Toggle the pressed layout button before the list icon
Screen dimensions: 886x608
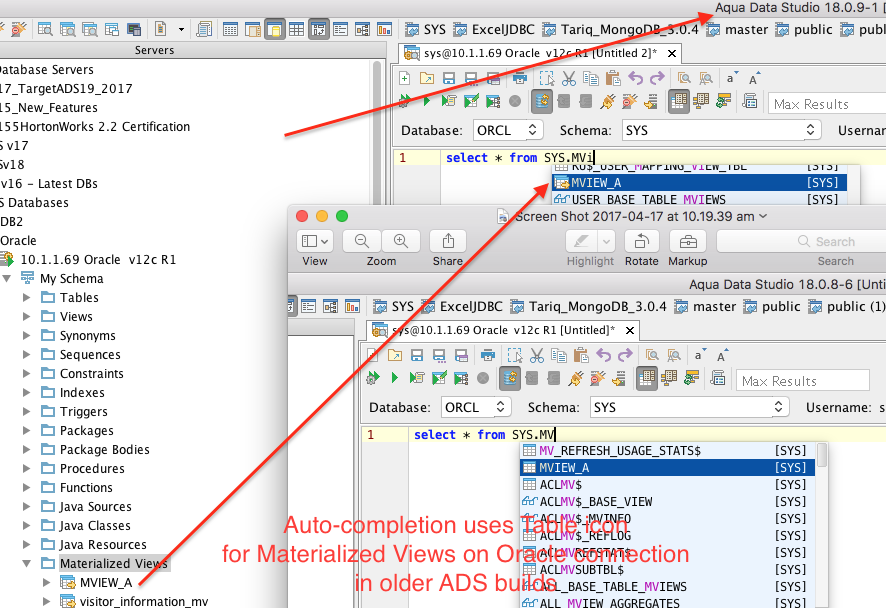point(319,29)
